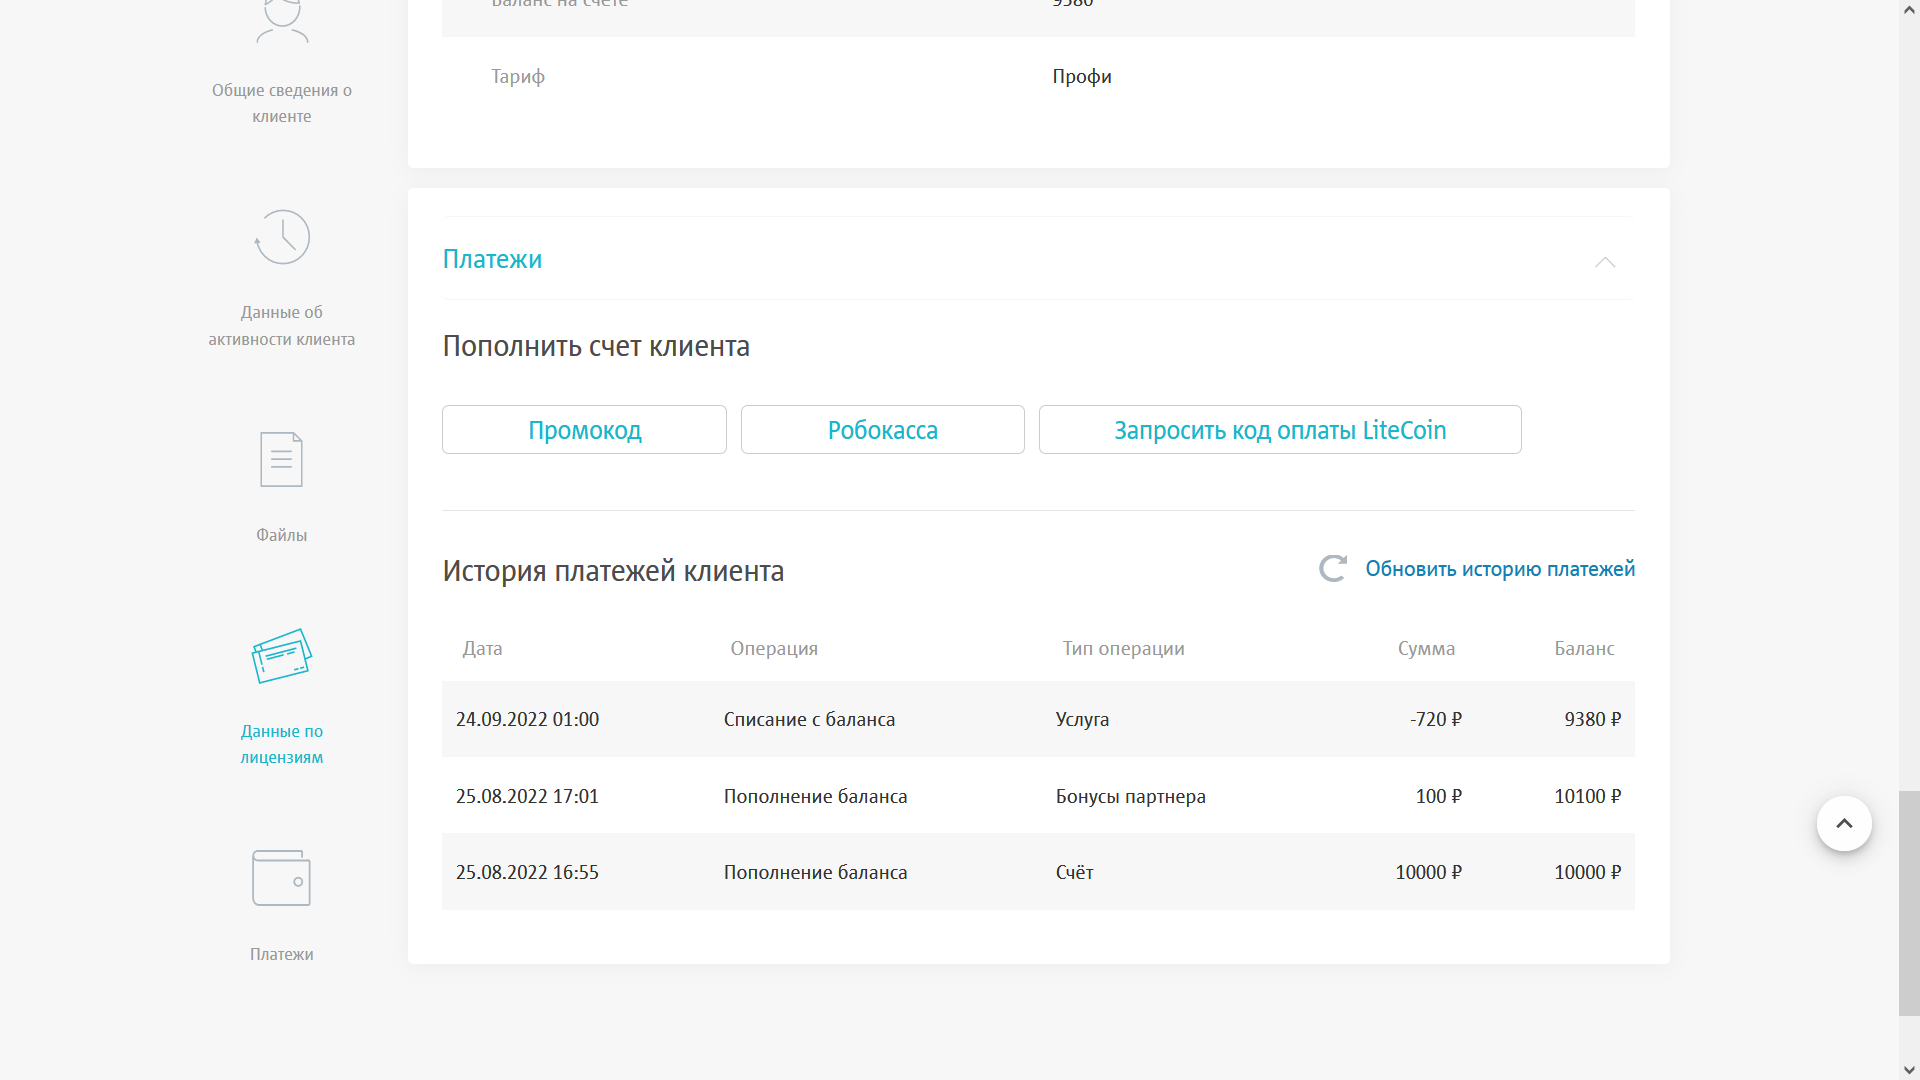Screen dimensions: 1920x1080
Task: Select the 10100 ₽ balance value
Action: pos(1588,797)
